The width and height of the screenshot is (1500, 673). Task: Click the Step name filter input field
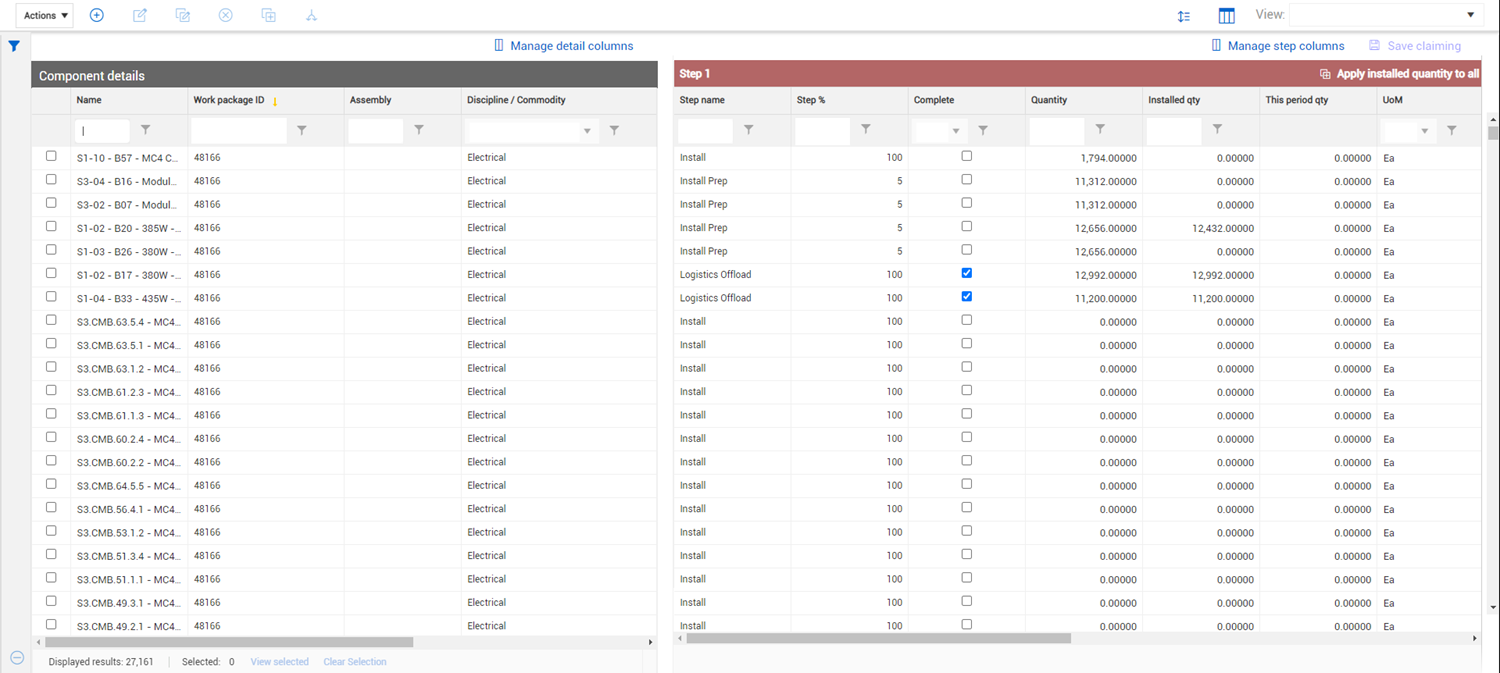pyautogui.click(x=706, y=131)
